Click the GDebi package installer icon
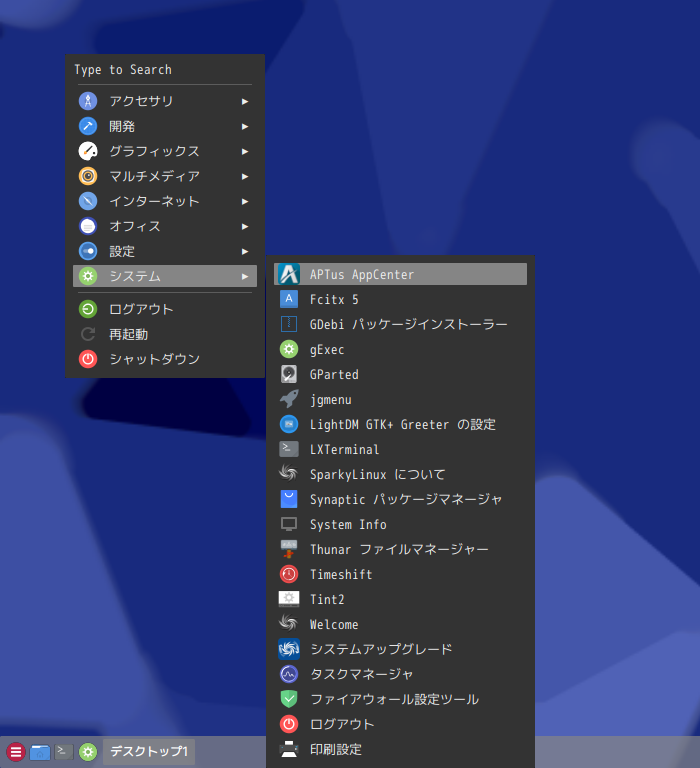 click(x=289, y=324)
